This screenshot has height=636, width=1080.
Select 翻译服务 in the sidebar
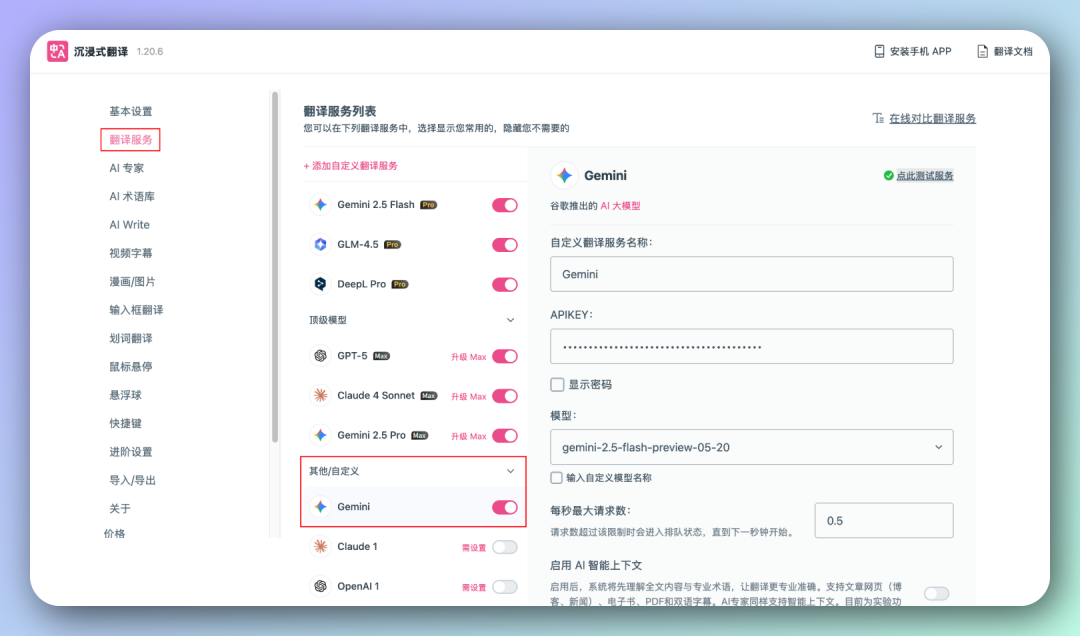point(131,140)
